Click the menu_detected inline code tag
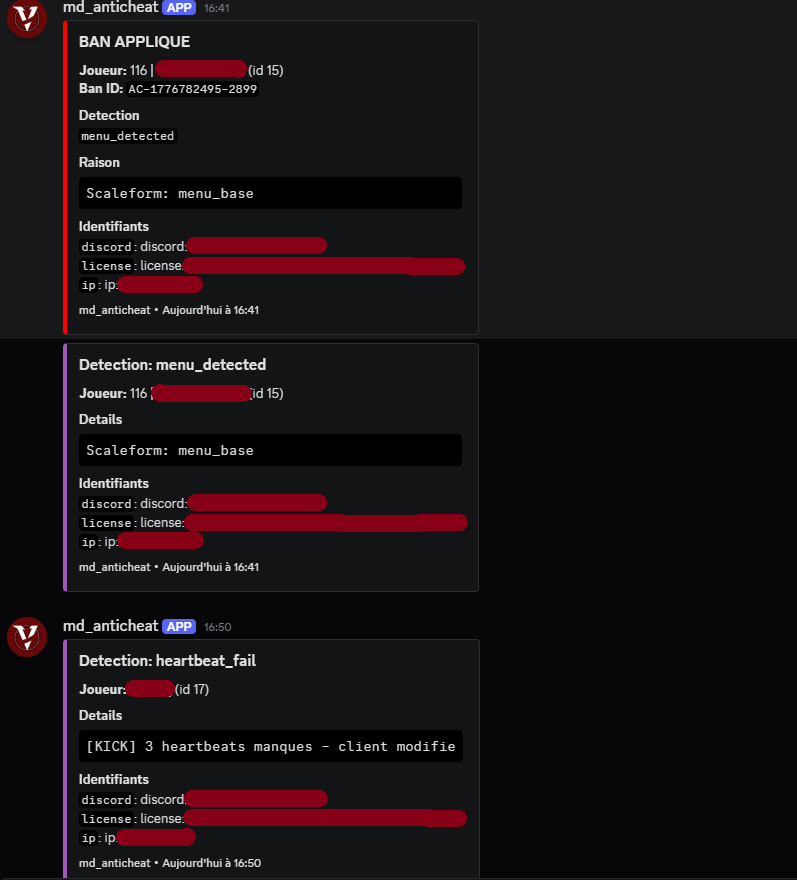 [x=127, y=136]
